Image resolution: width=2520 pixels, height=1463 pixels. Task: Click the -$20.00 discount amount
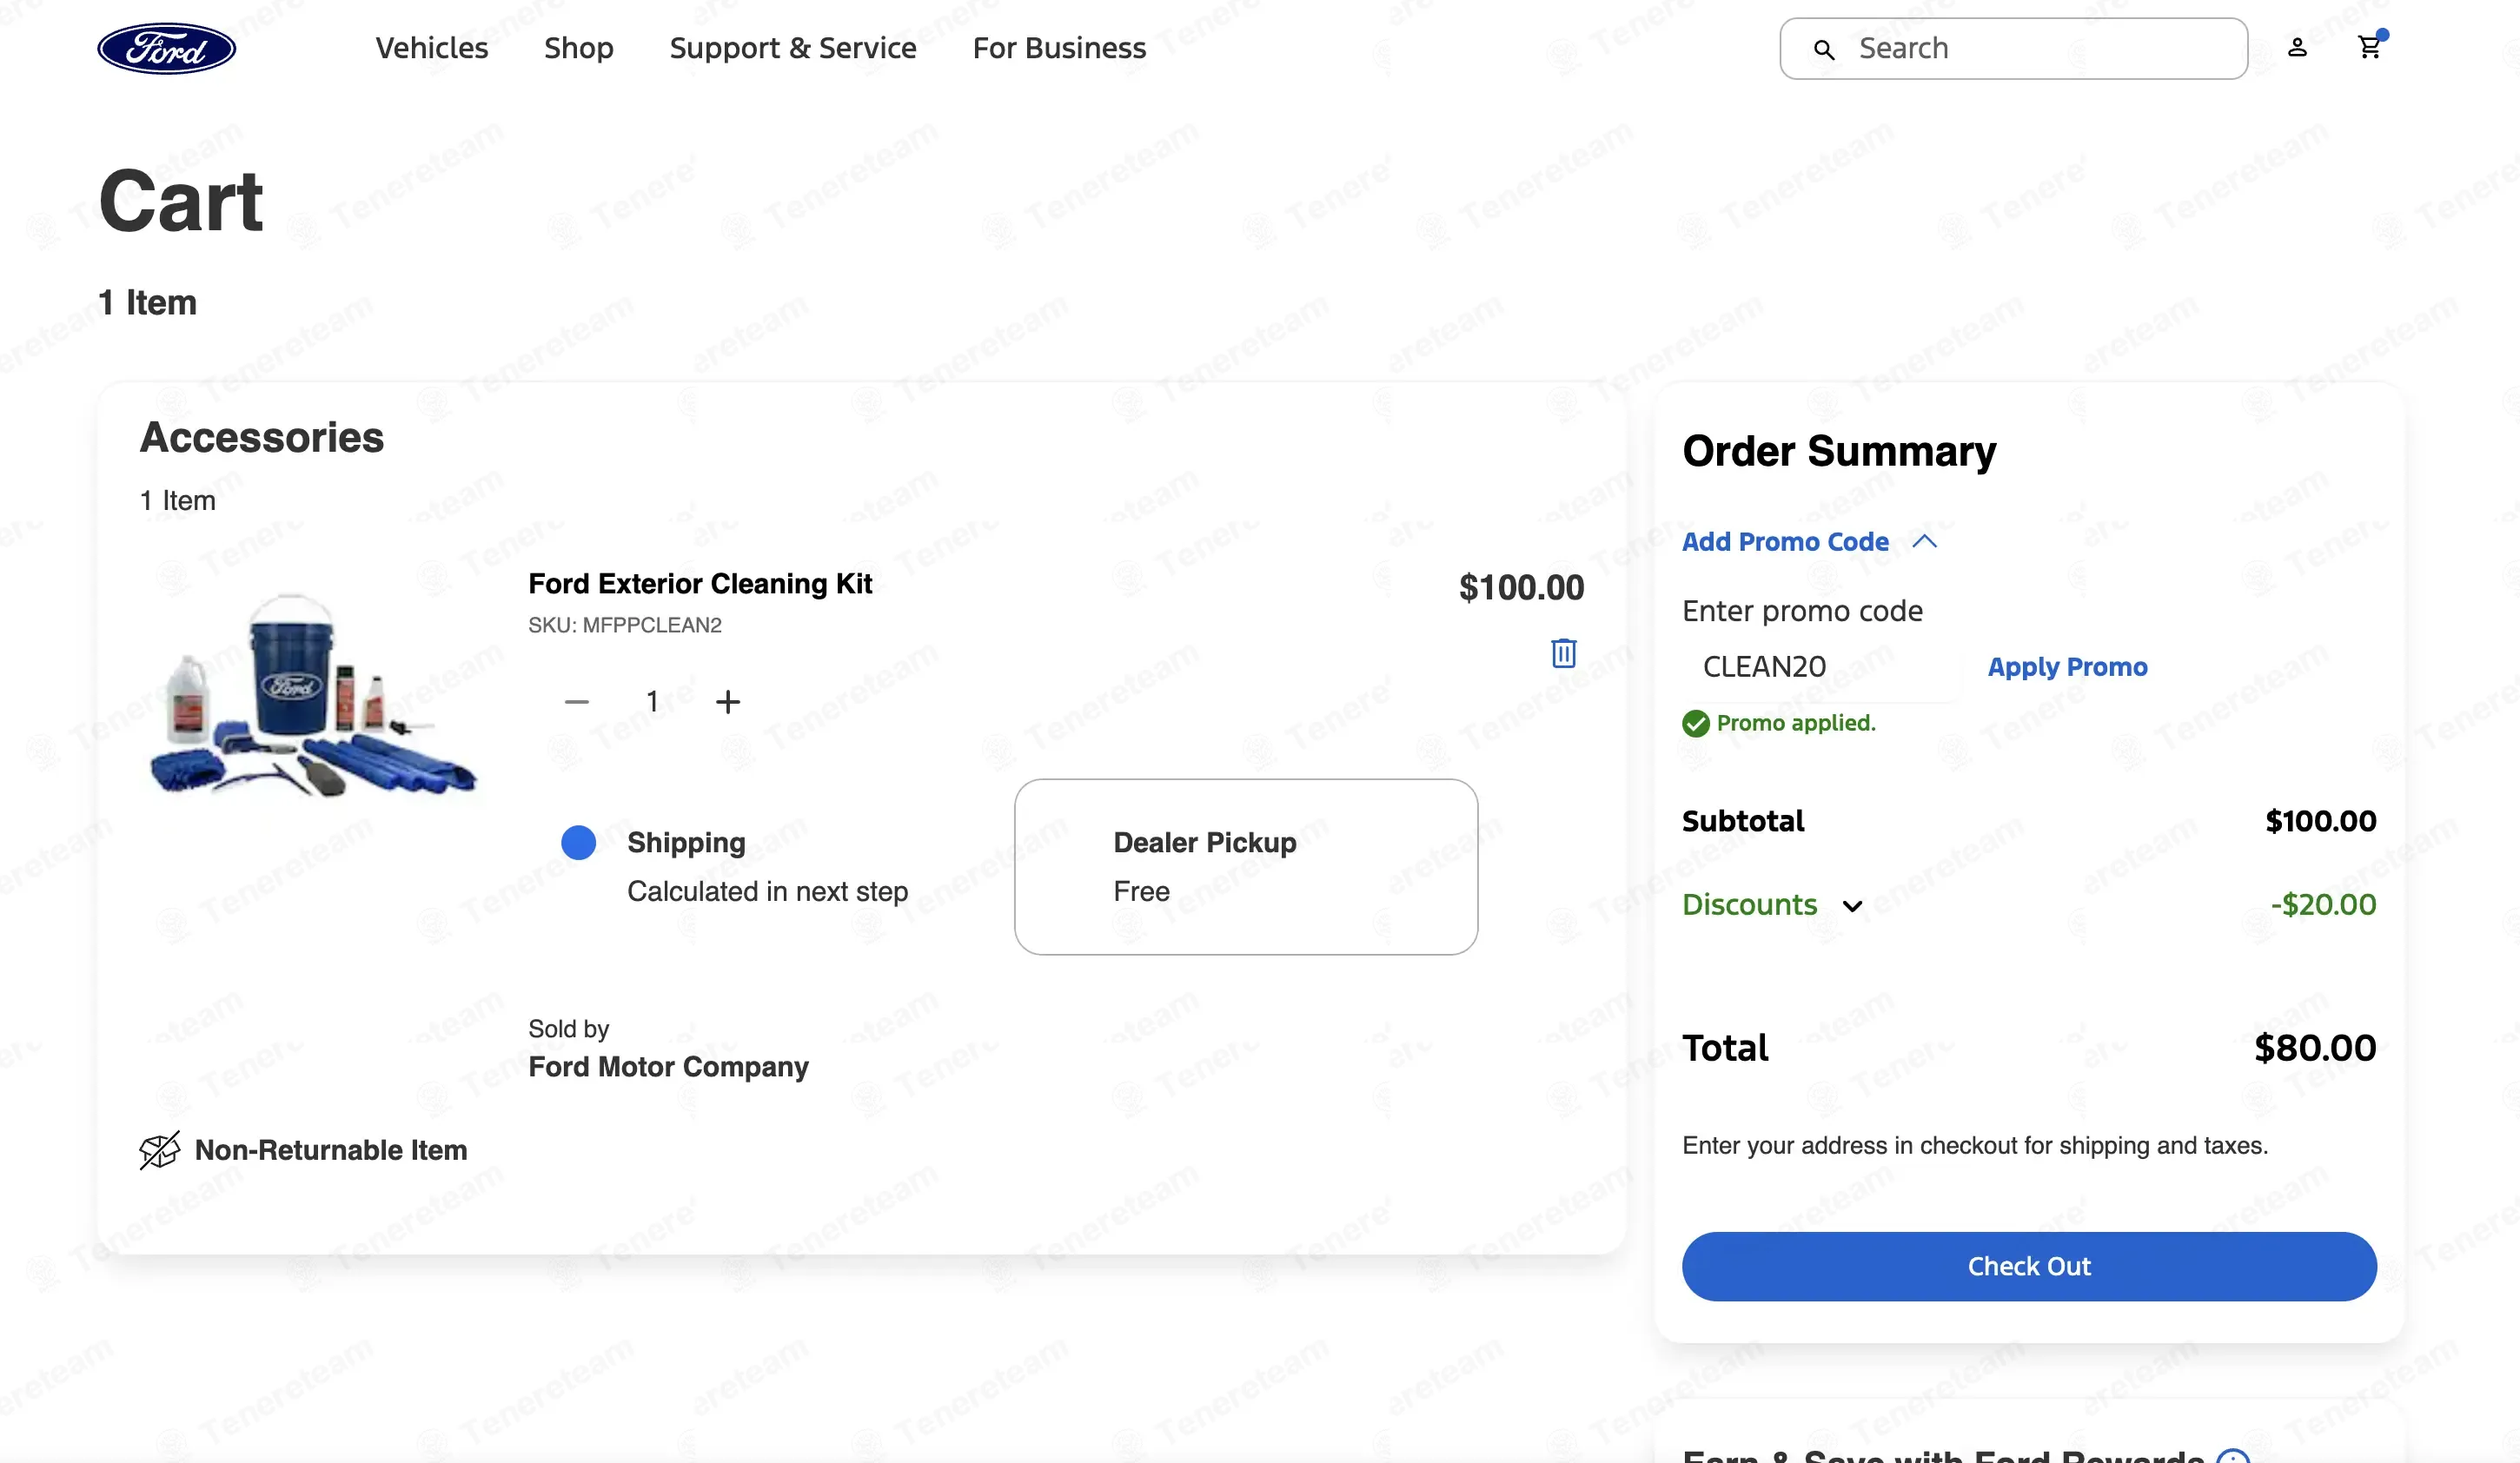pyautogui.click(x=2323, y=904)
